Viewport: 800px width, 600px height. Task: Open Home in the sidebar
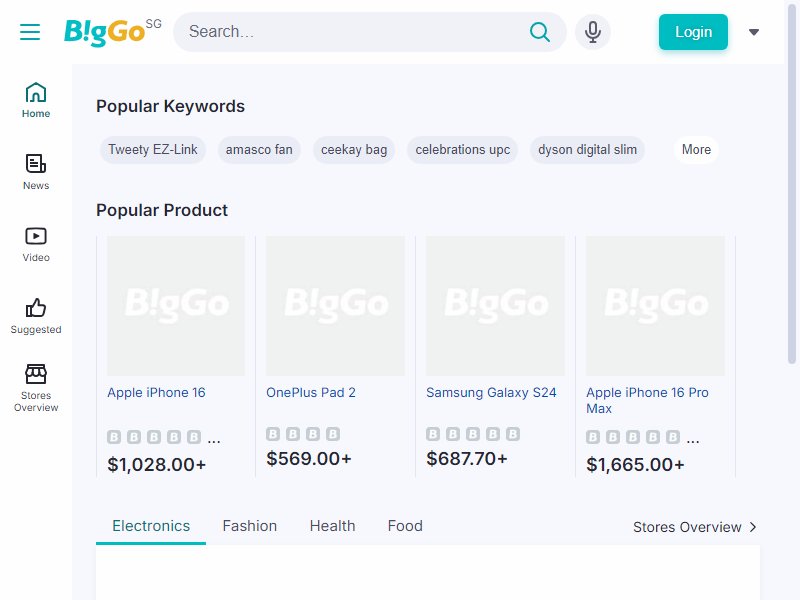tap(36, 101)
